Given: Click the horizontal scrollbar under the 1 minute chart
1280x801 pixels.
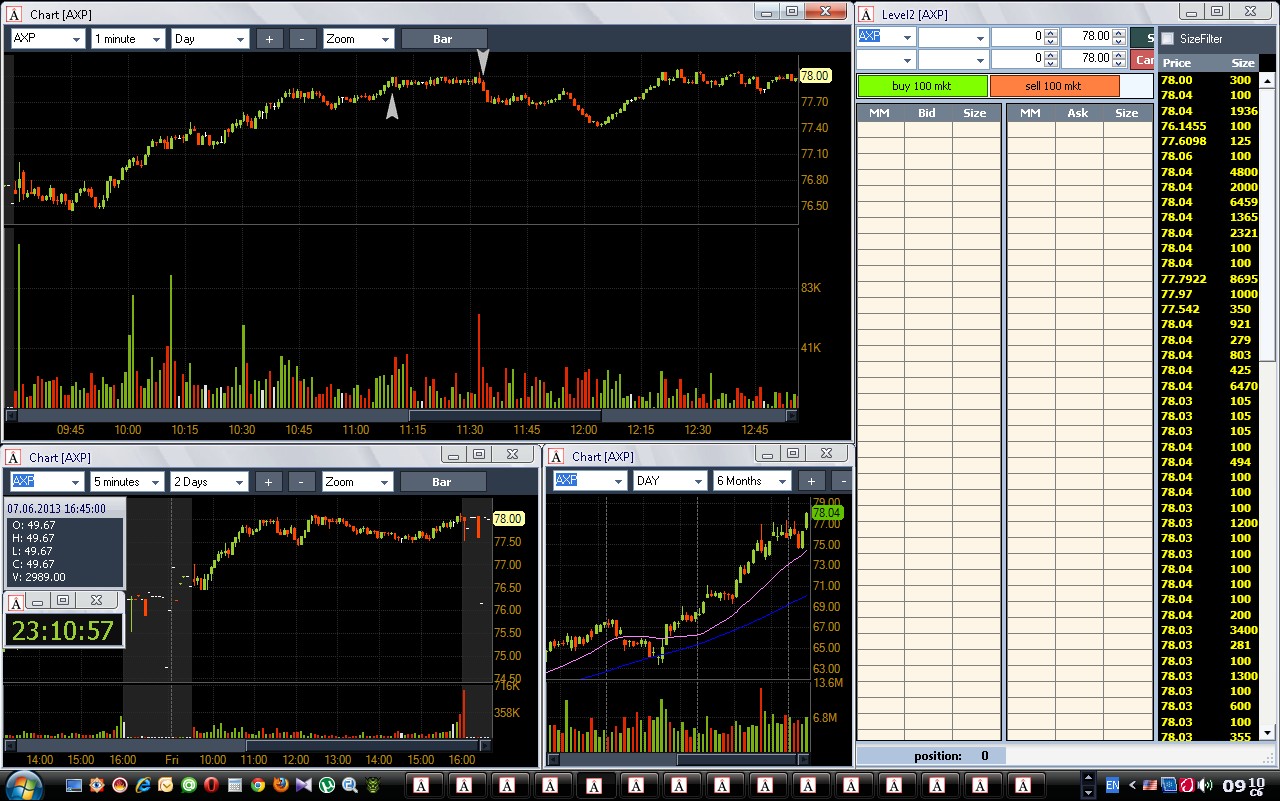Looking at the screenshot, I should [x=401, y=416].
